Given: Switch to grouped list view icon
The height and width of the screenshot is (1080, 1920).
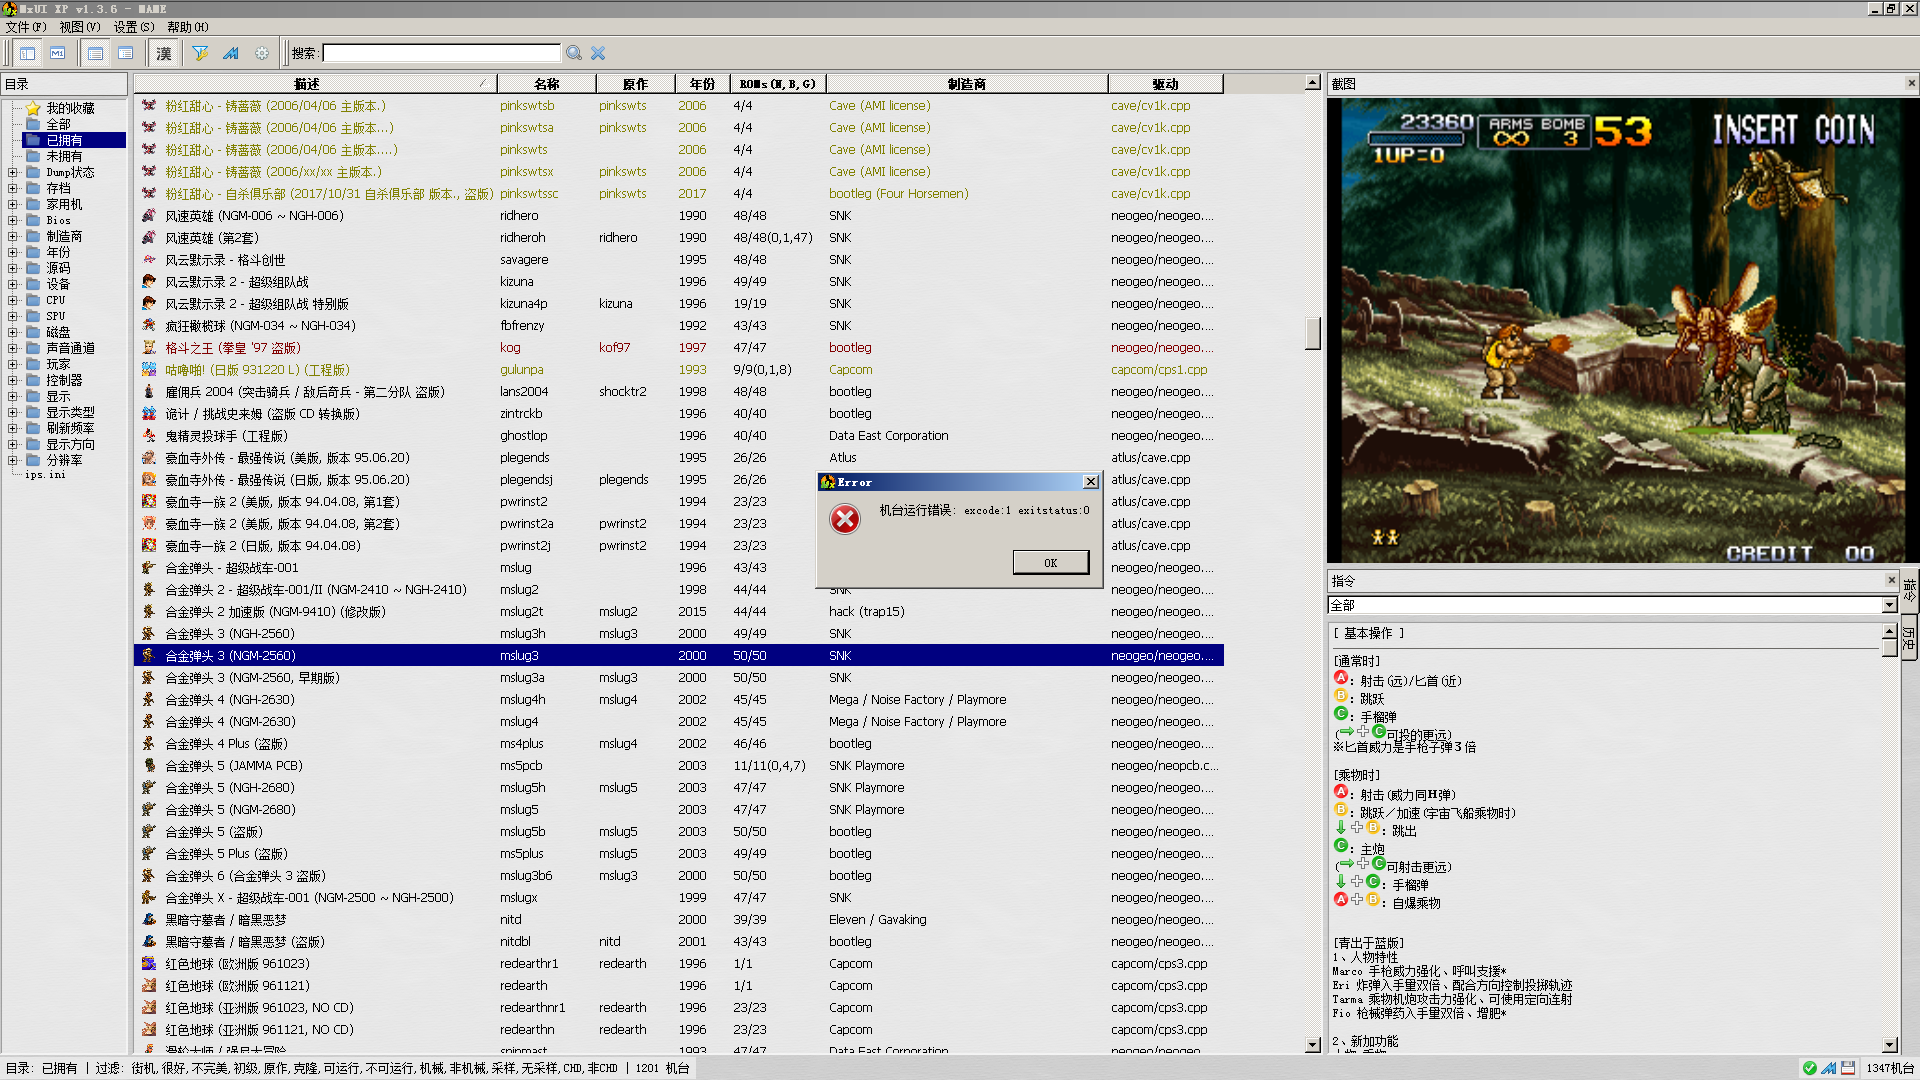Looking at the screenshot, I should pyautogui.click(x=125, y=53).
